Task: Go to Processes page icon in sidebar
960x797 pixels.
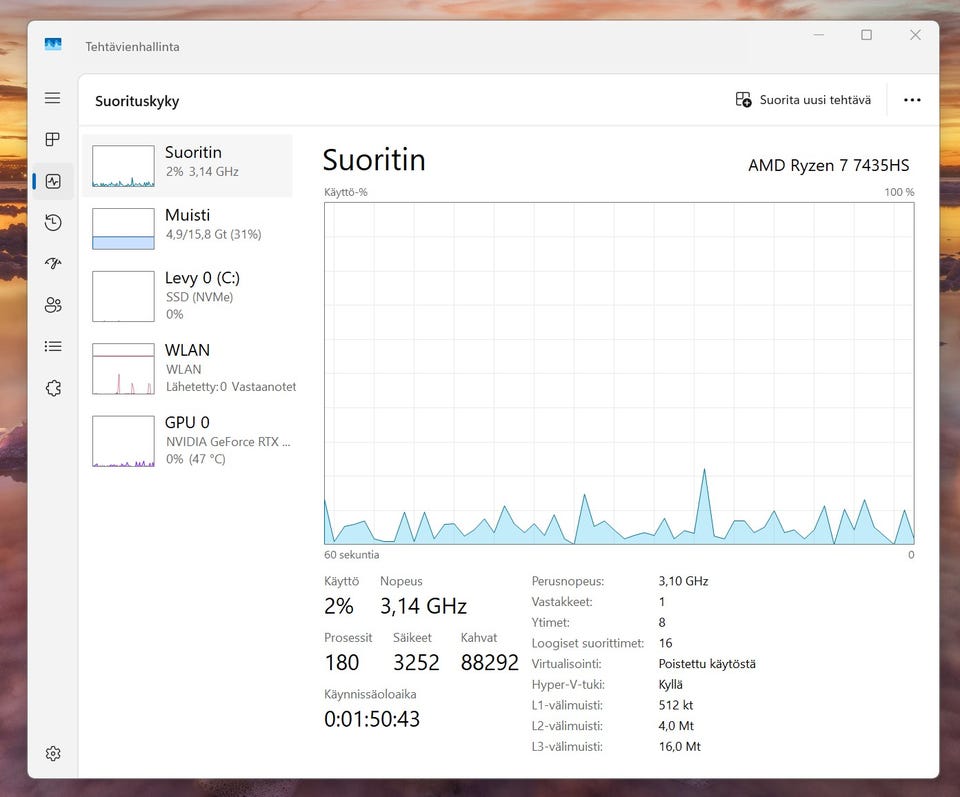Action: [53, 140]
